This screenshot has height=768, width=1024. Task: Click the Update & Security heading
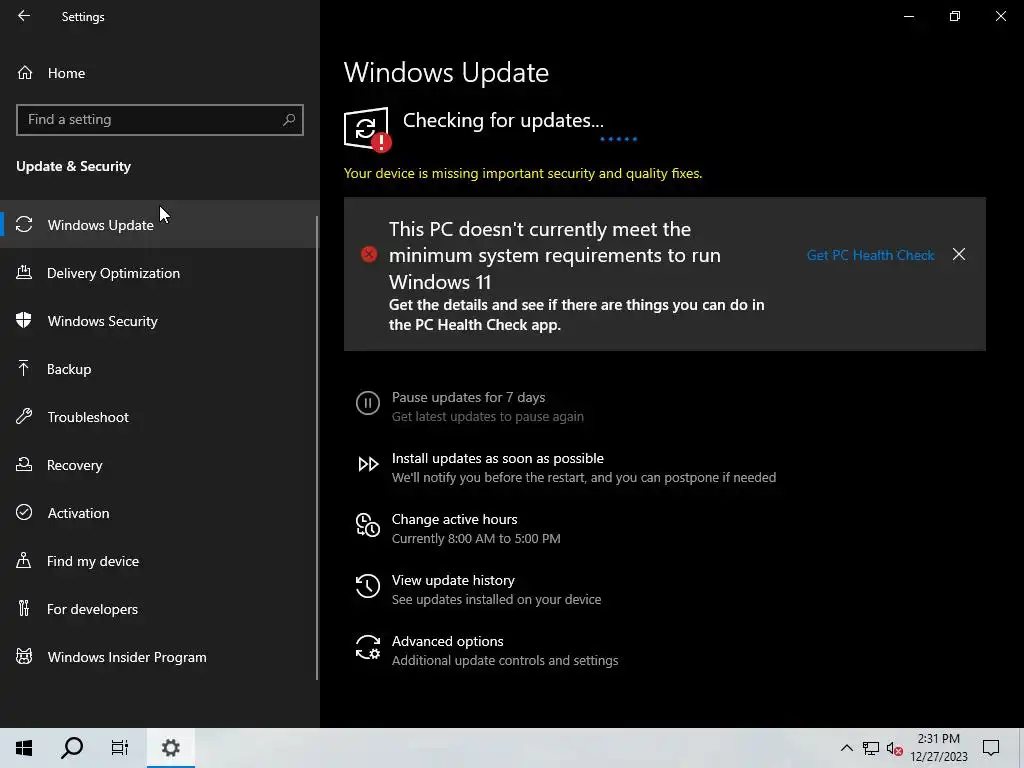pos(73,166)
